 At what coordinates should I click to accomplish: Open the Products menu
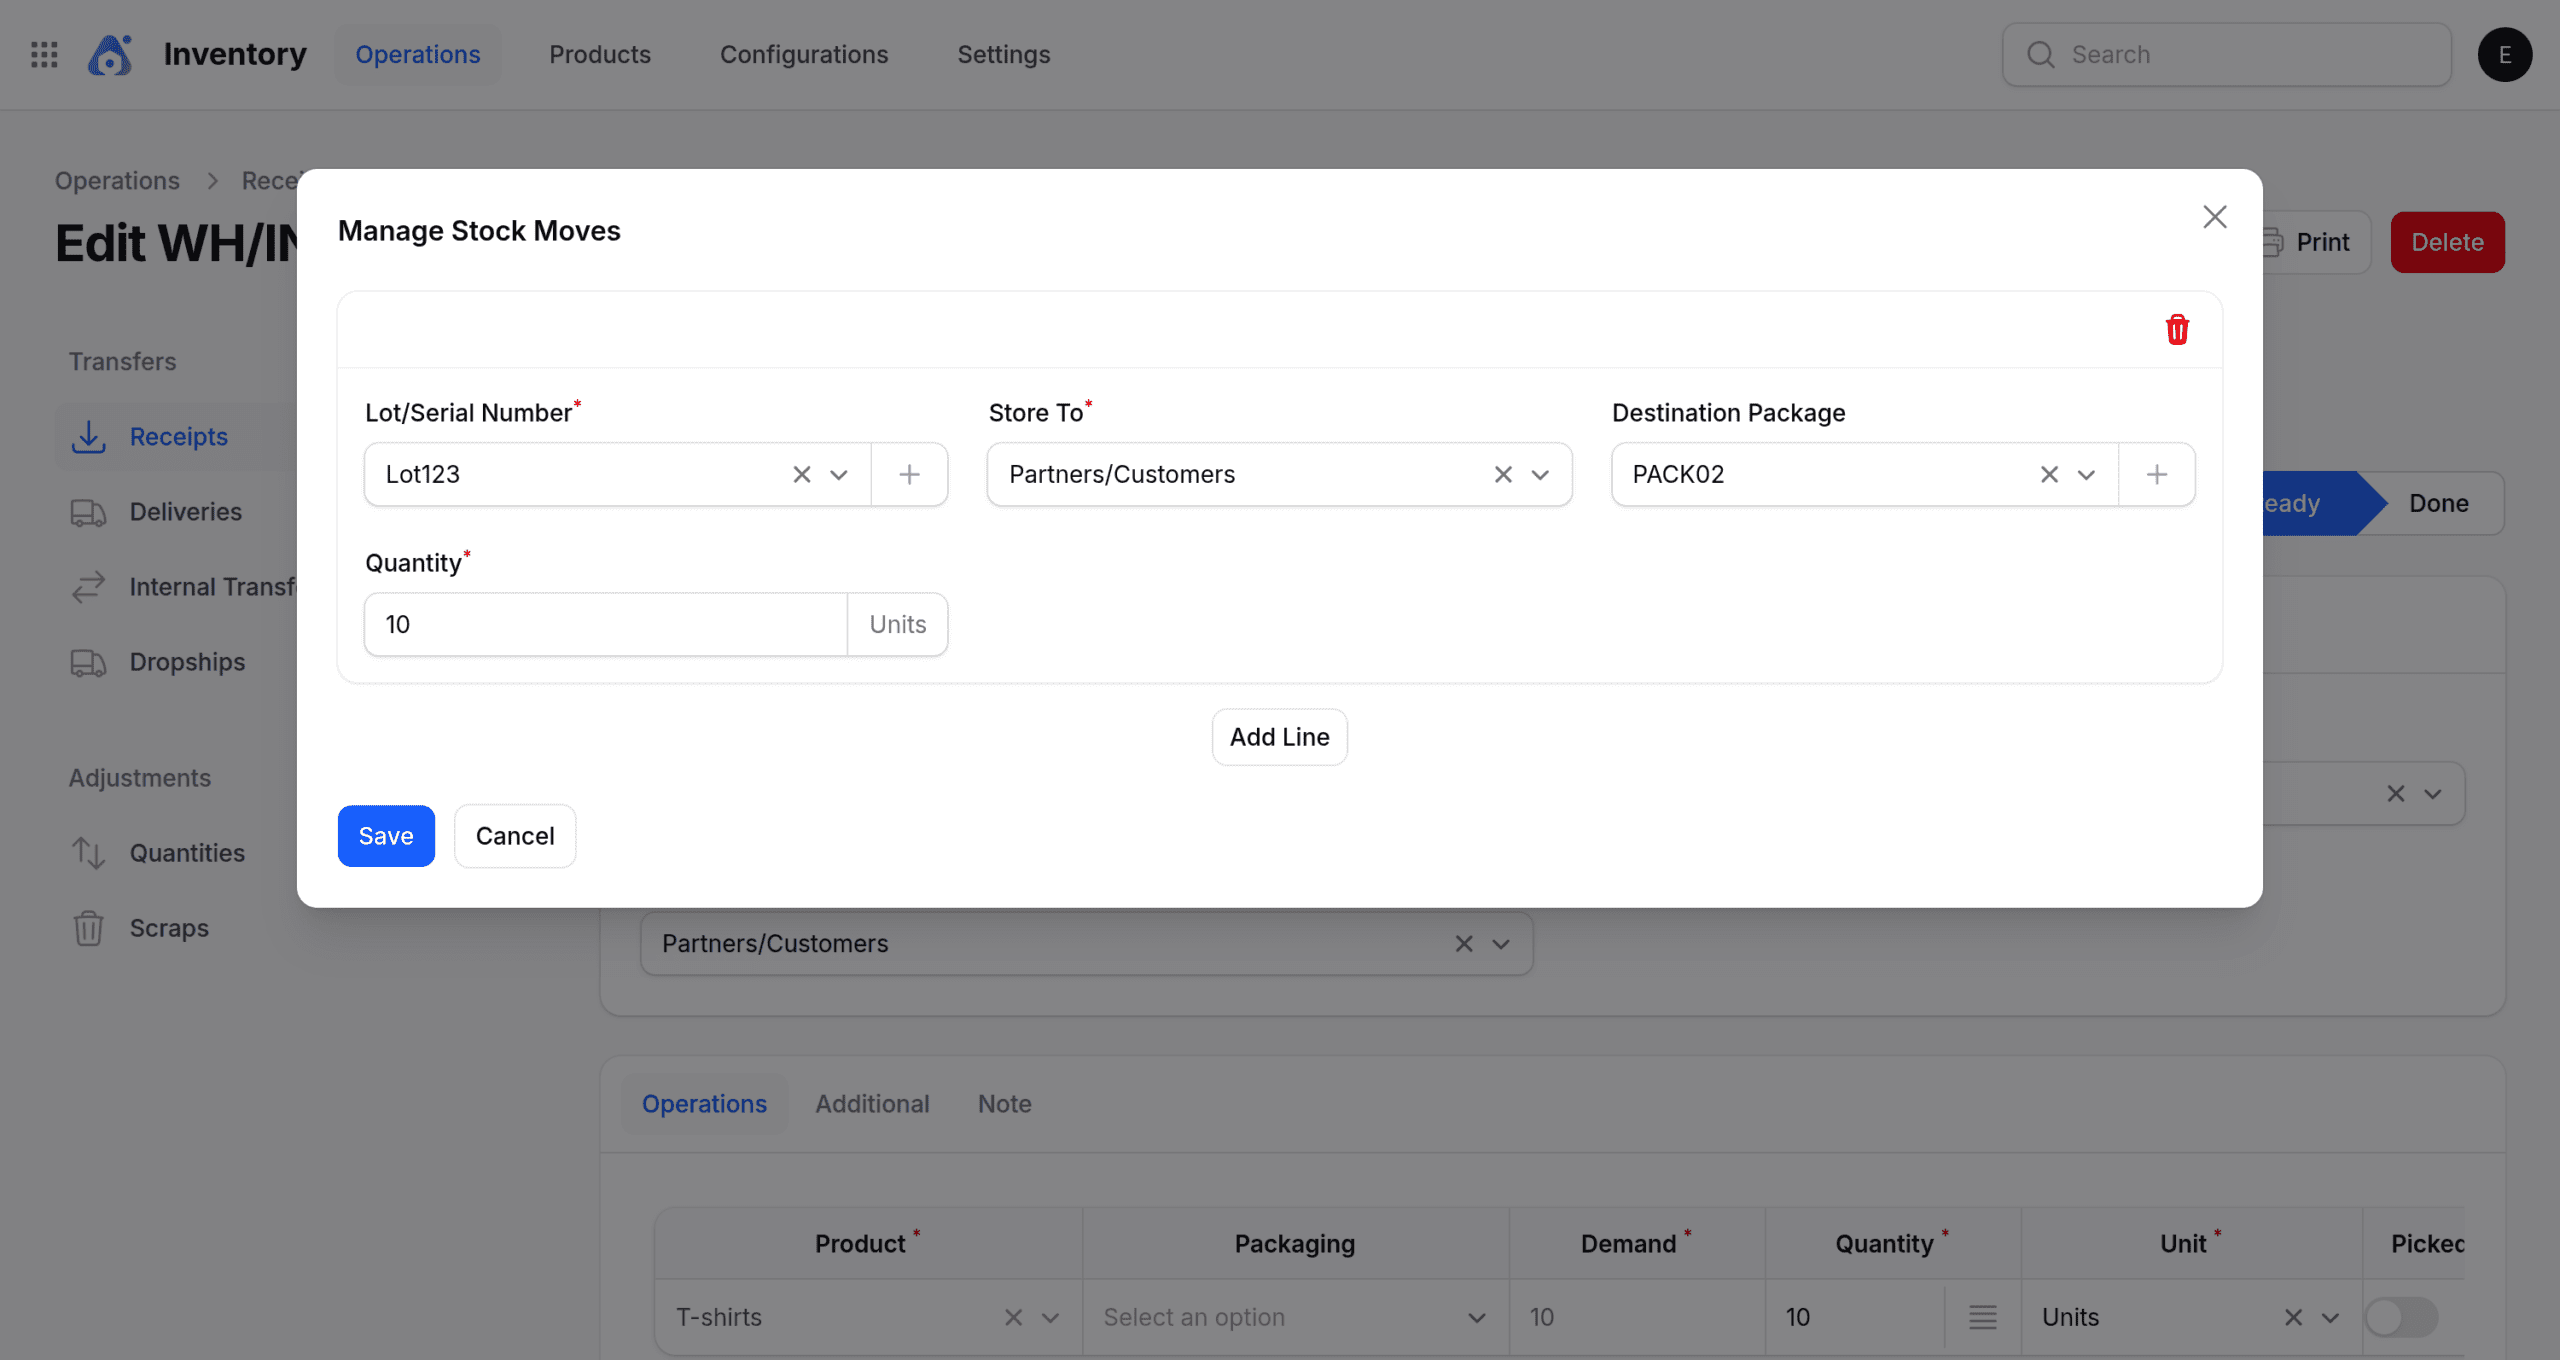pos(599,54)
